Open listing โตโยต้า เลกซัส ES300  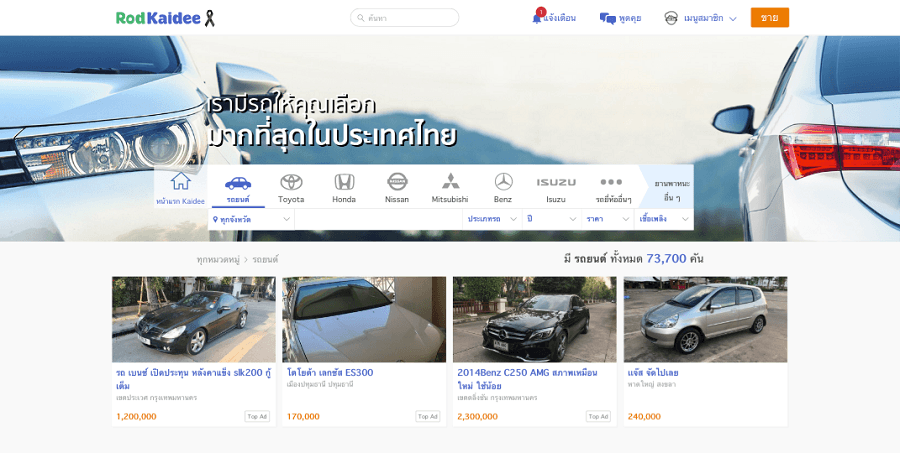330,373
